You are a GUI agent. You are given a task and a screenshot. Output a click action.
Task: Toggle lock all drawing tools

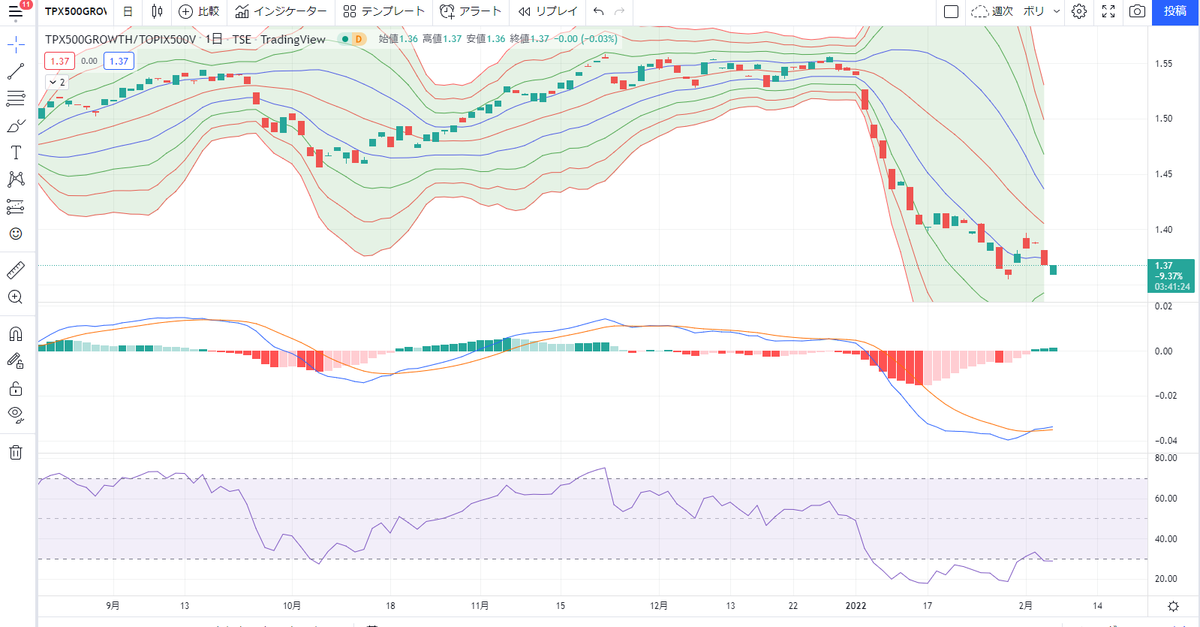15,388
